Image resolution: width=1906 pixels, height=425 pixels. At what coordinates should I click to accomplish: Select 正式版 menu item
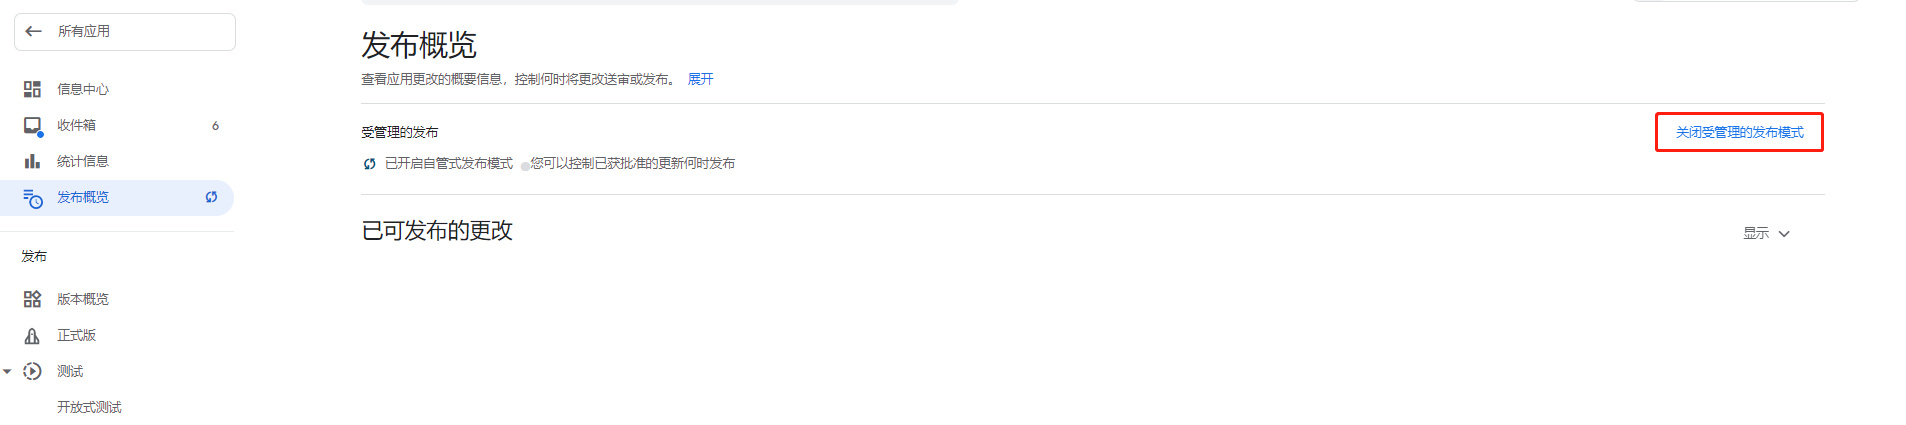[117, 335]
